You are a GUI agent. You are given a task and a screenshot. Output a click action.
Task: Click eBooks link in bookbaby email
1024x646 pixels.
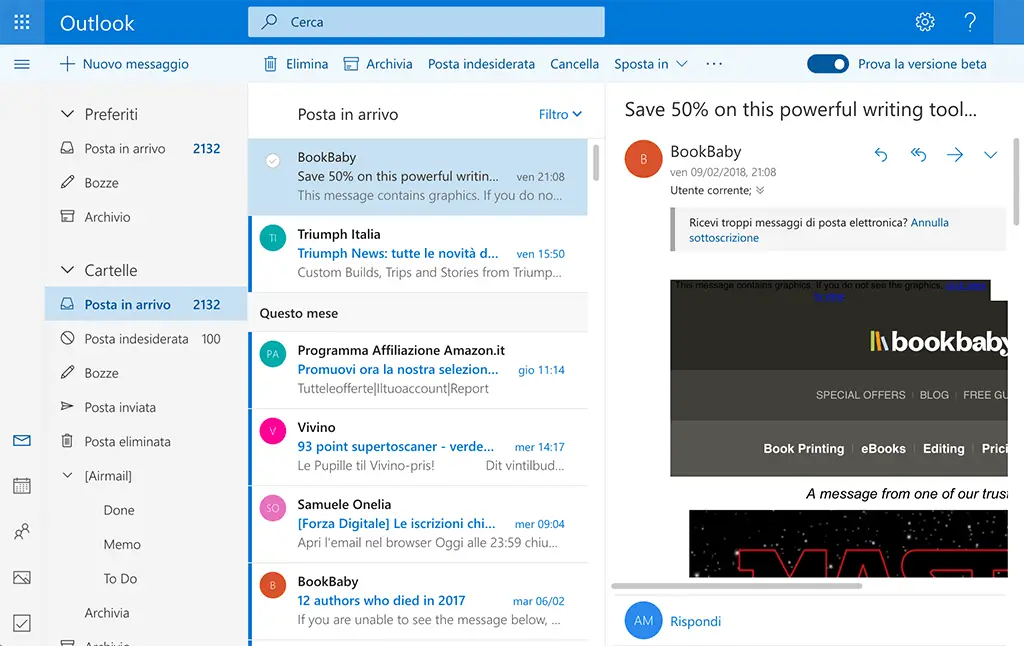(883, 449)
